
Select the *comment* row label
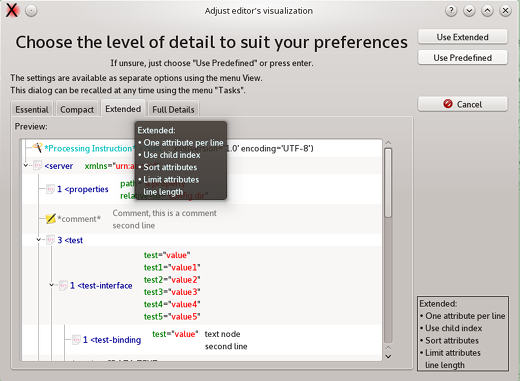(79, 219)
